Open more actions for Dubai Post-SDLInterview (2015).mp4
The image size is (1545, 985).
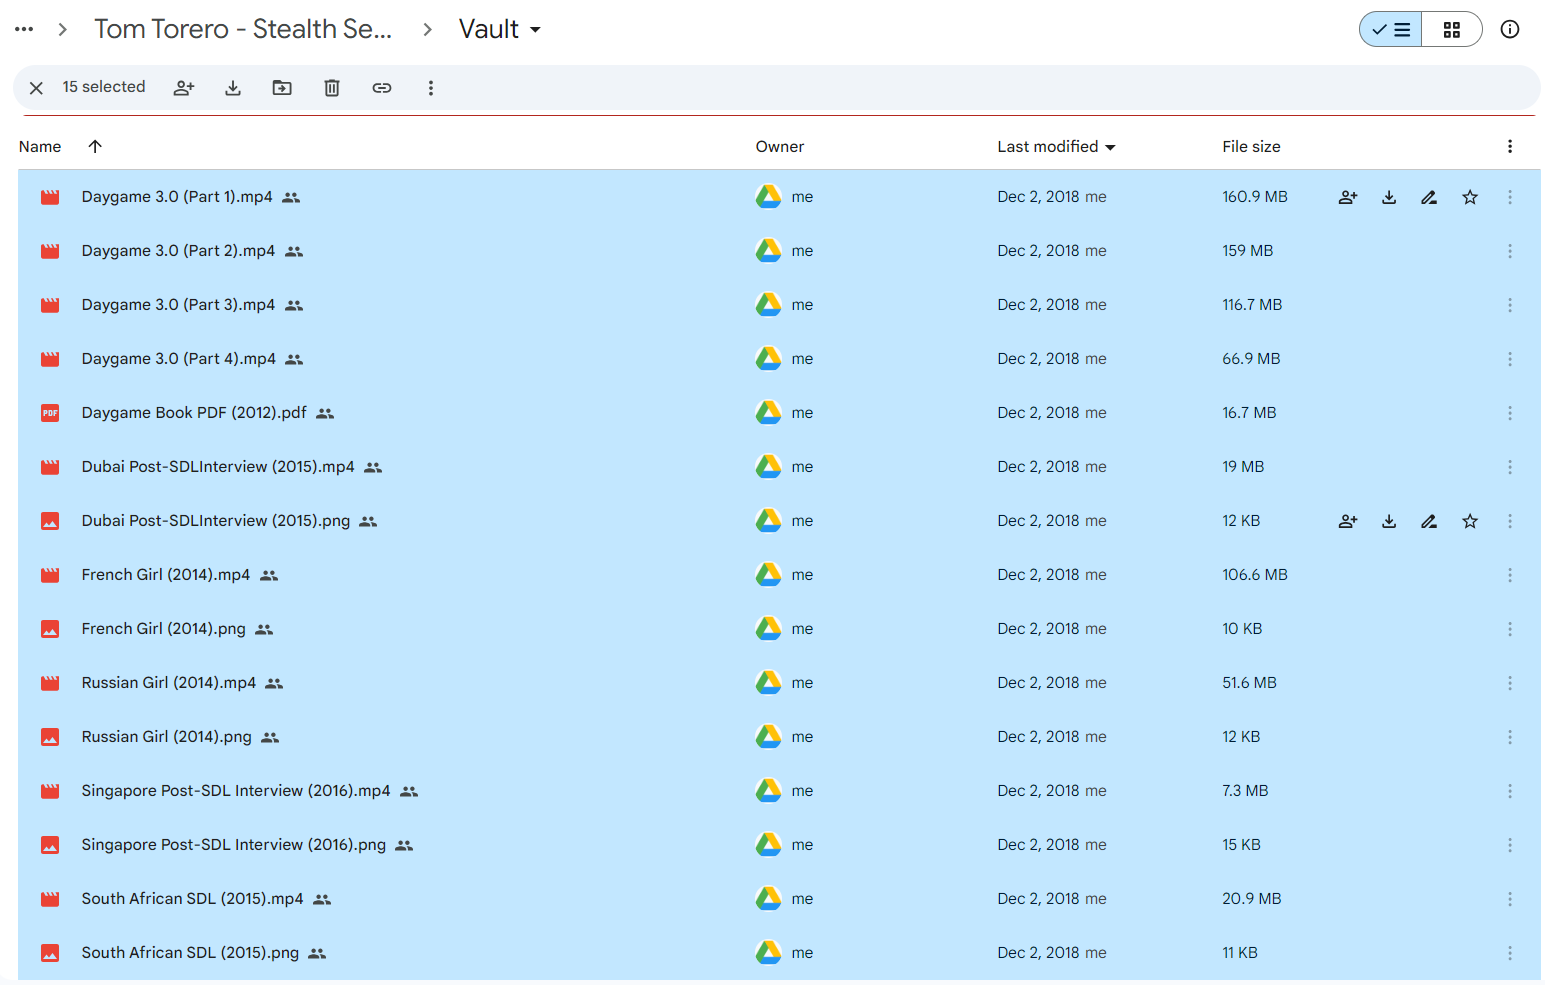(x=1510, y=467)
